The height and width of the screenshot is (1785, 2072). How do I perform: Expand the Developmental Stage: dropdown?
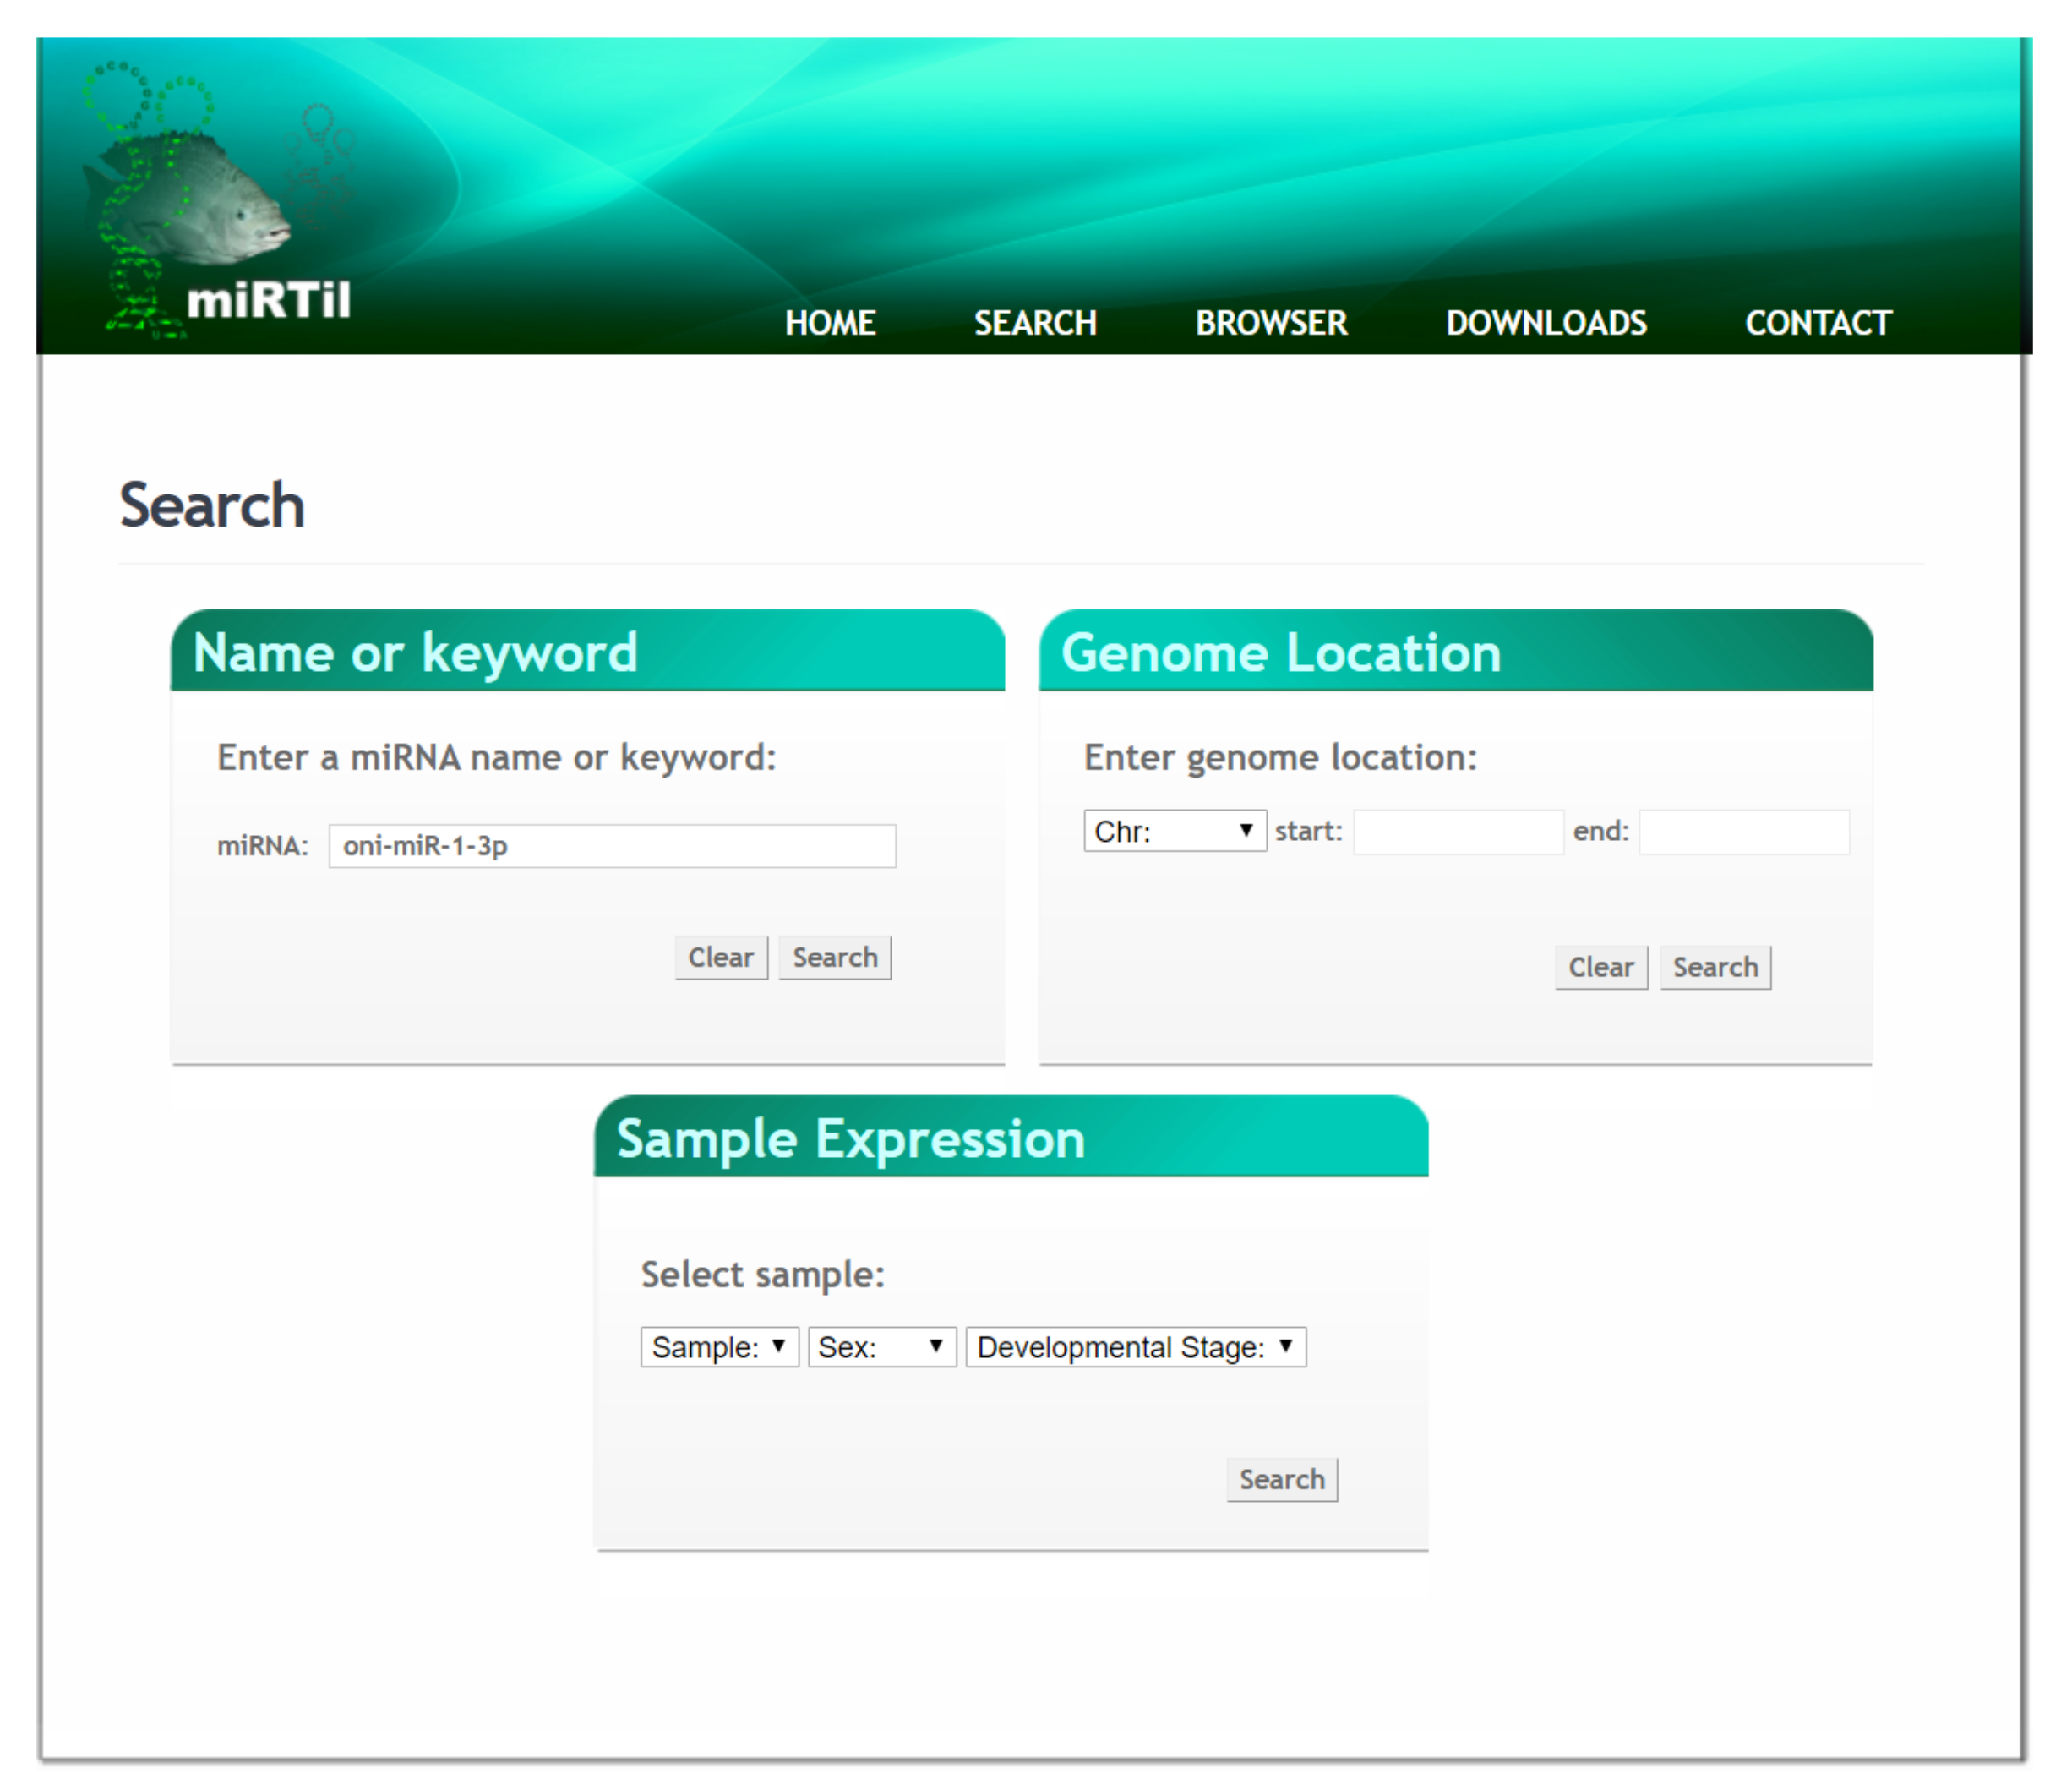(1135, 1347)
